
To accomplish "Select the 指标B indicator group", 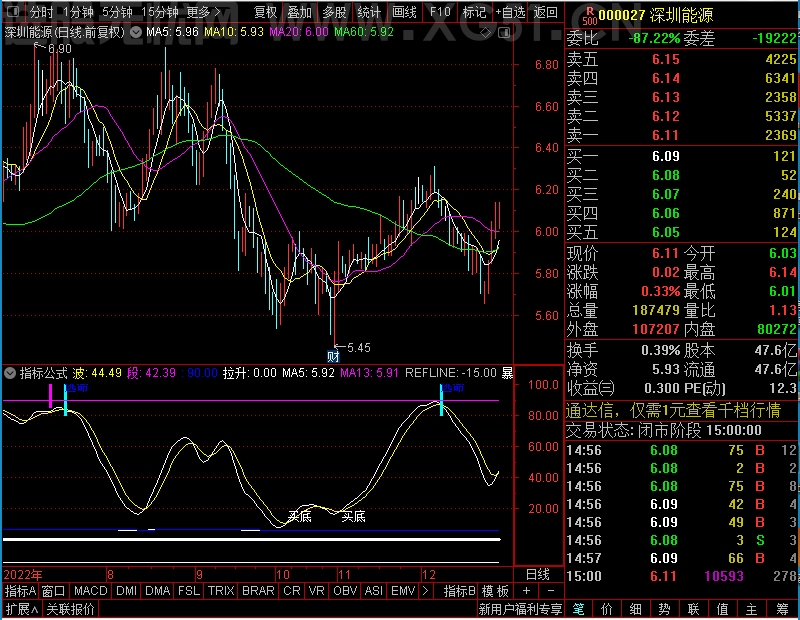I will (x=459, y=591).
